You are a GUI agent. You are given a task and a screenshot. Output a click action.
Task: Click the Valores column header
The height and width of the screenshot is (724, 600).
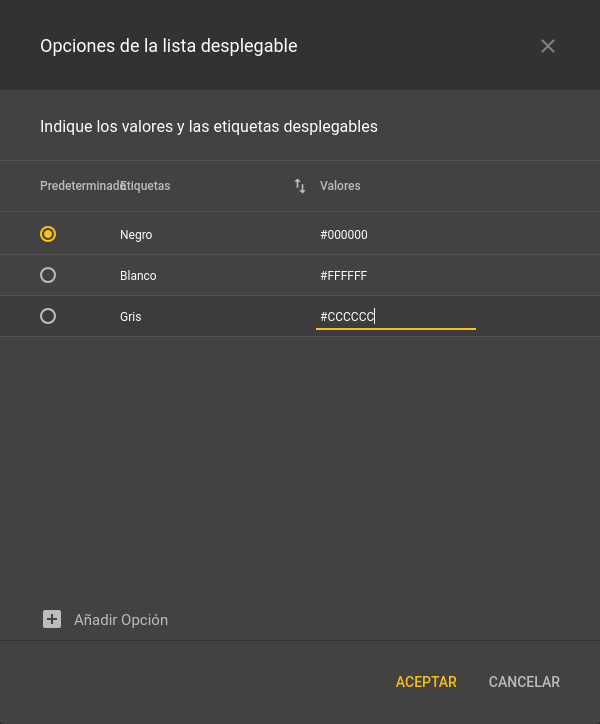(x=340, y=186)
